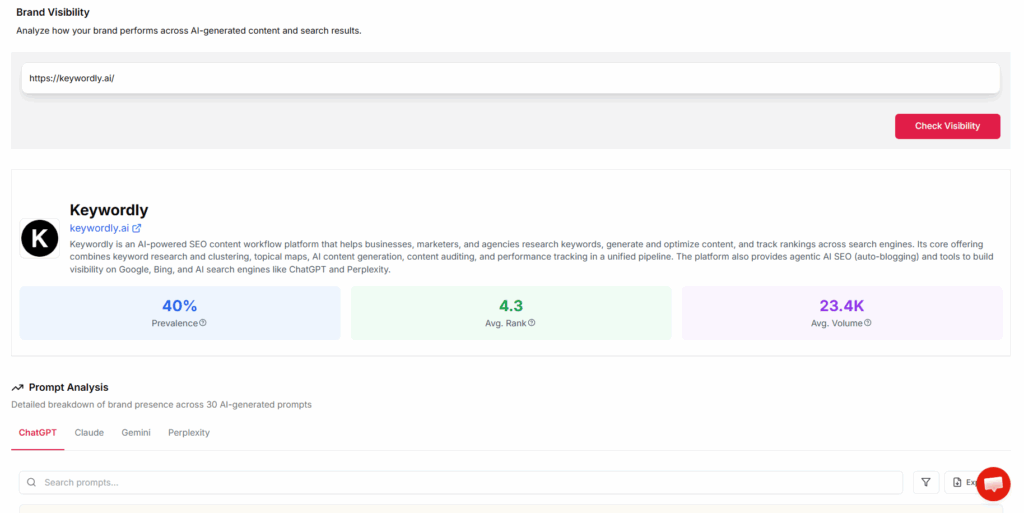Screen dimensions: 1024x513
Task: Click the info icon next to Avg. Volume
Action: pos(867,323)
